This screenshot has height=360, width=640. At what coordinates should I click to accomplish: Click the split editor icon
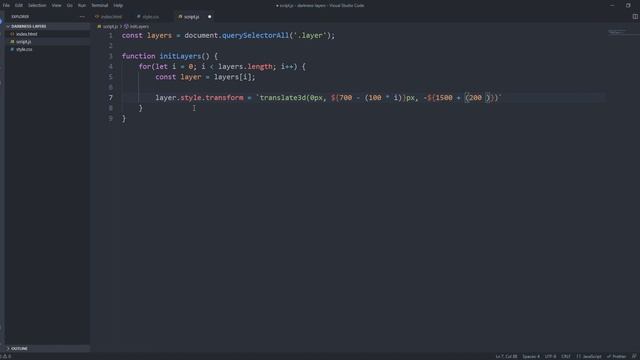[635, 17]
